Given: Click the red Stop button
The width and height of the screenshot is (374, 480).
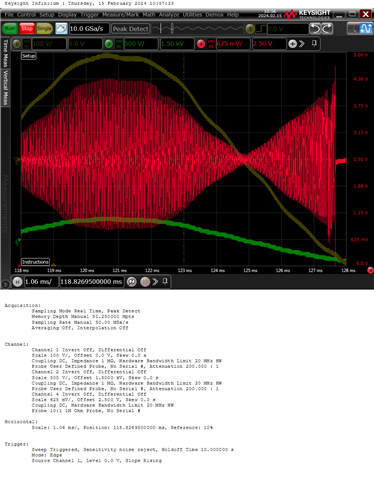Looking at the screenshot, I should 27,29.
